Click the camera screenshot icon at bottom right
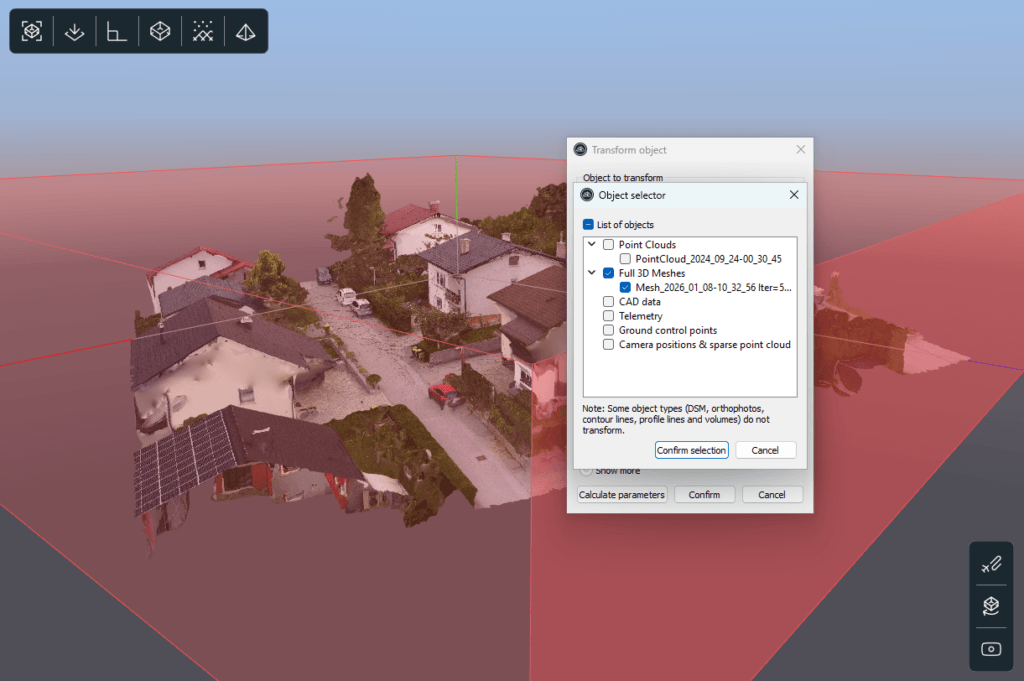Screen dimensions: 1024x681 pyautogui.click(x=991, y=649)
